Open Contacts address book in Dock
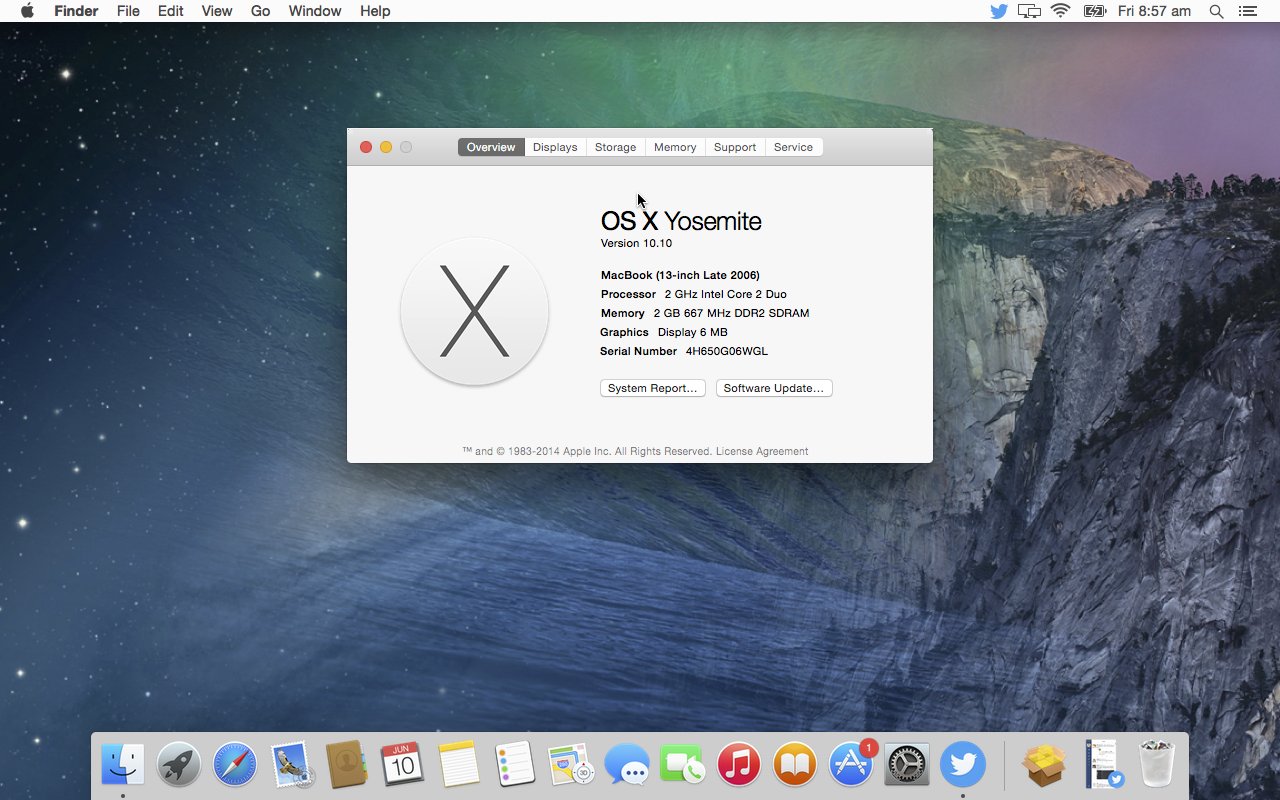The width and height of the screenshot is (1280, 800). 347,765
